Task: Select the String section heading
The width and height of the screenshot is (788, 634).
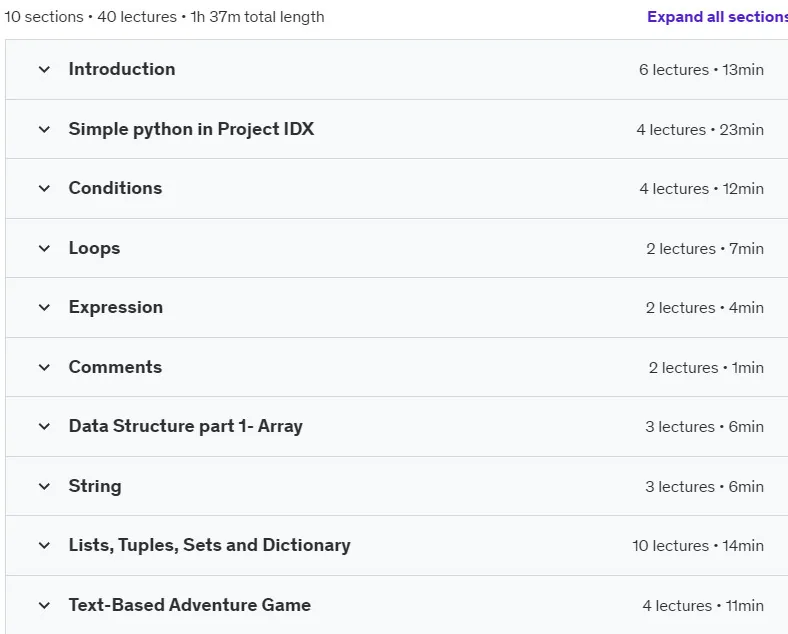Action: (x=95, y=486)
